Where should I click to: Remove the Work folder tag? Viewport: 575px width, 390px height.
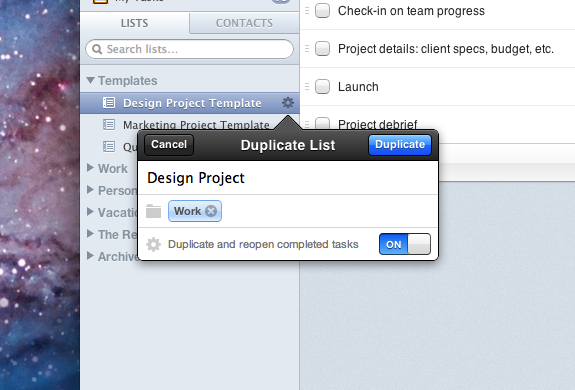click(211, 211)
